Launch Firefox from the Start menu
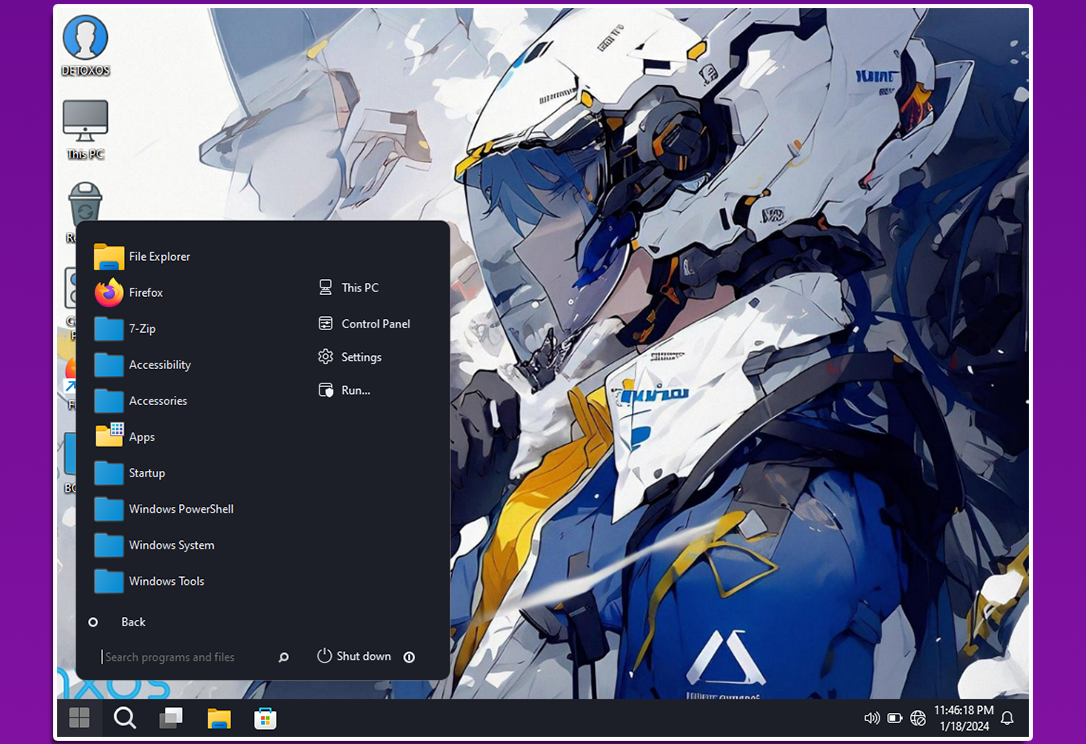 click(145, 293)
